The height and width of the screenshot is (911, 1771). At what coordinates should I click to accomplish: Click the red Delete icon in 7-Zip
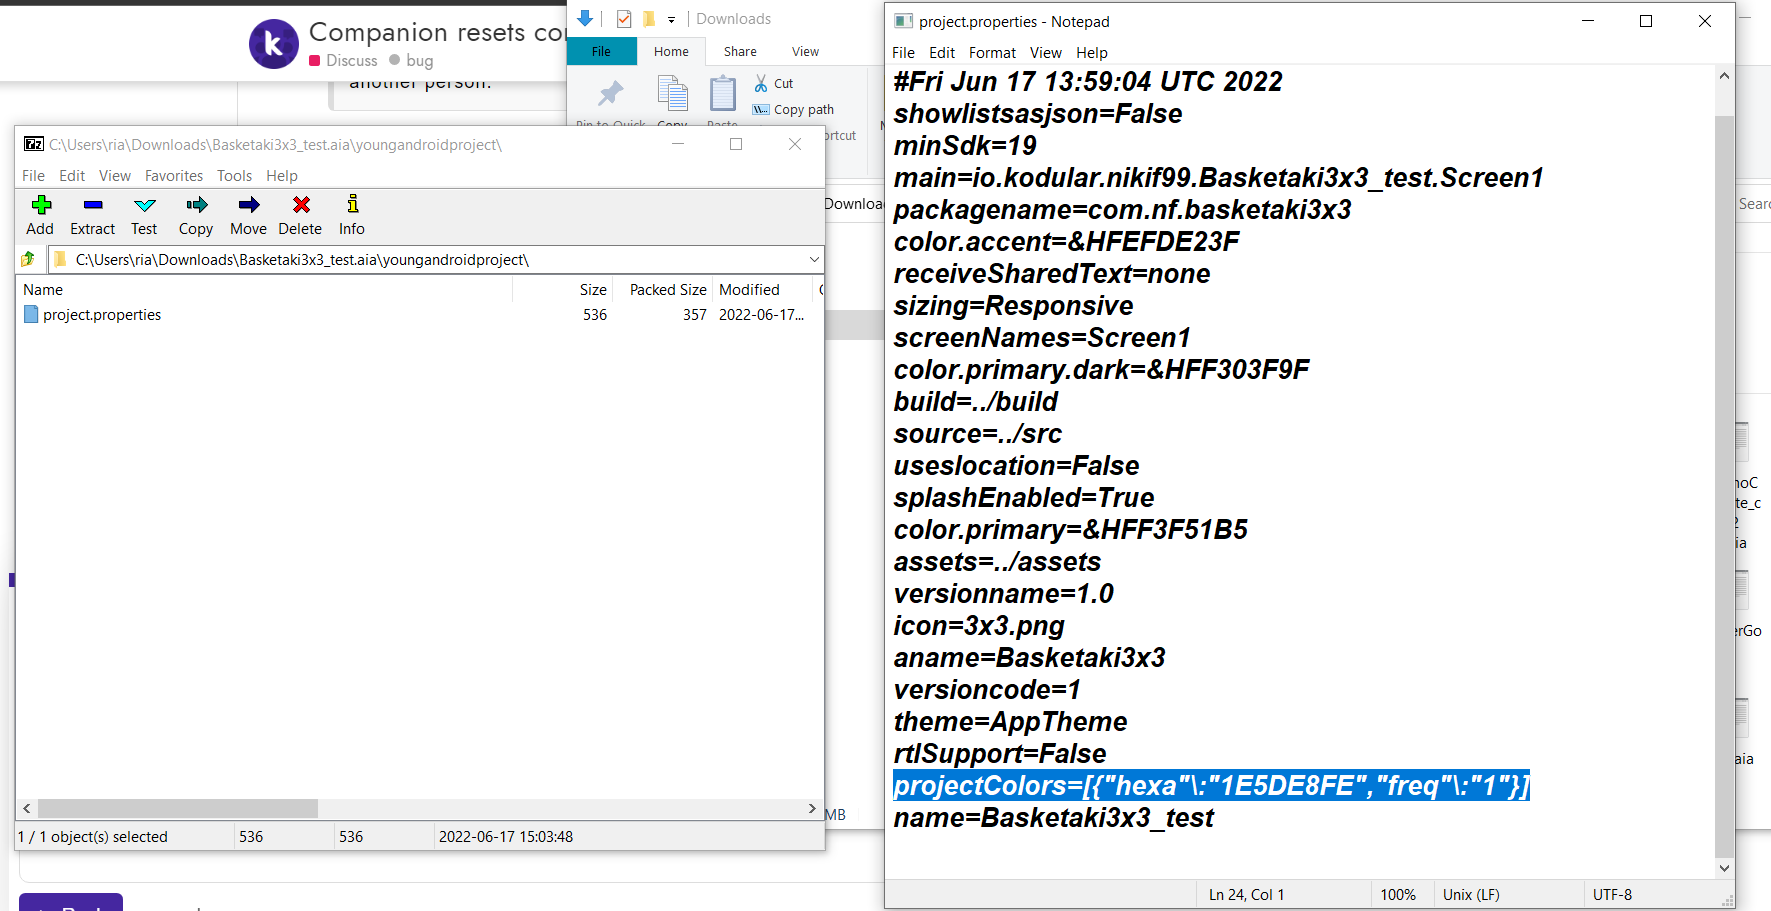pos(300,215)
